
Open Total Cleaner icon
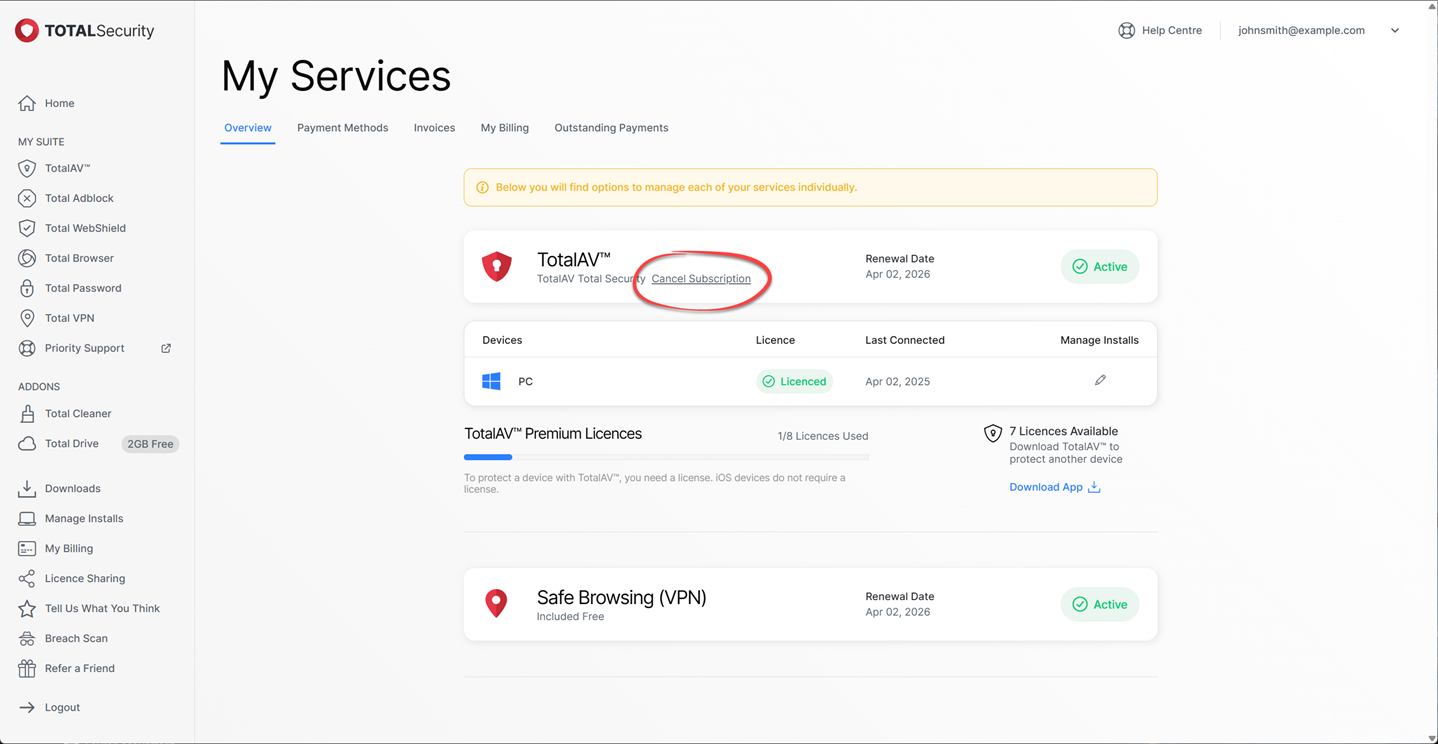point(27,413)
